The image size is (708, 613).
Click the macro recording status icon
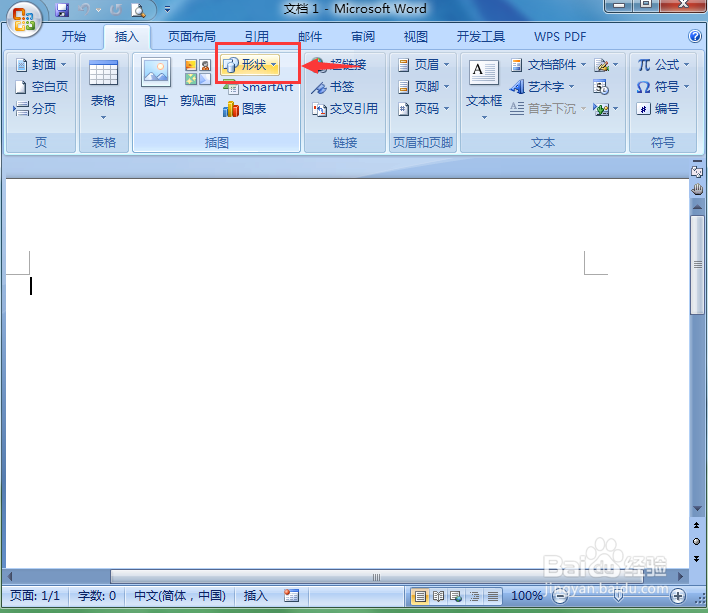pyautogui.click(x=291, y=596)
